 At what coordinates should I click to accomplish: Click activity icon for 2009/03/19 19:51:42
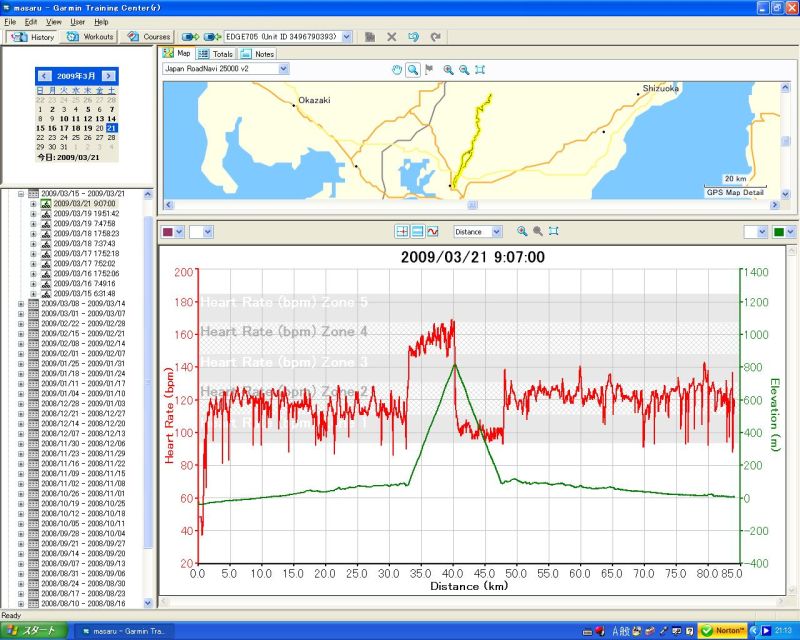tap(46, 214)
